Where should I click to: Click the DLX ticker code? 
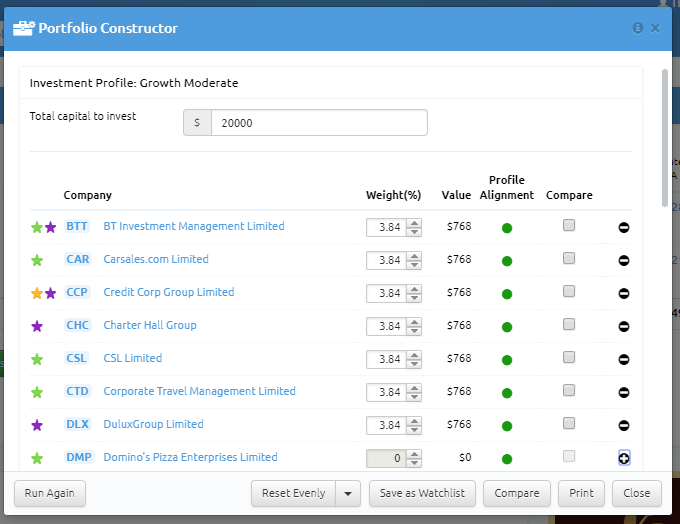click(x=78, y=424)
